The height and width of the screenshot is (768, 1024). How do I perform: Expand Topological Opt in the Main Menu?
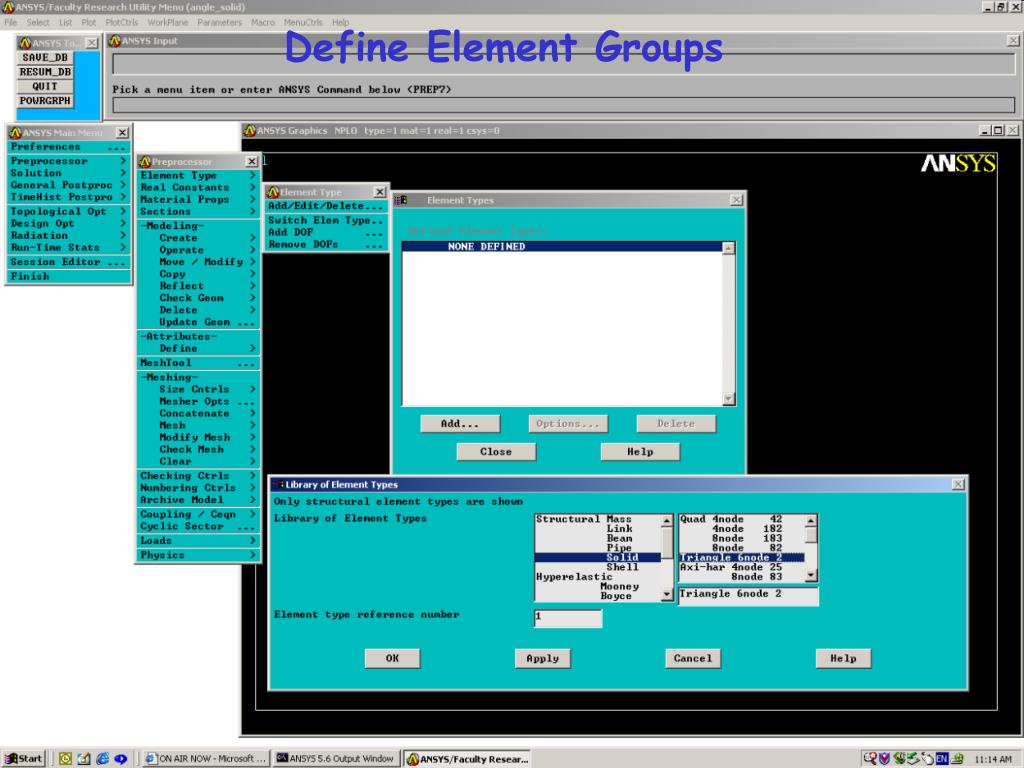[69, 212]
